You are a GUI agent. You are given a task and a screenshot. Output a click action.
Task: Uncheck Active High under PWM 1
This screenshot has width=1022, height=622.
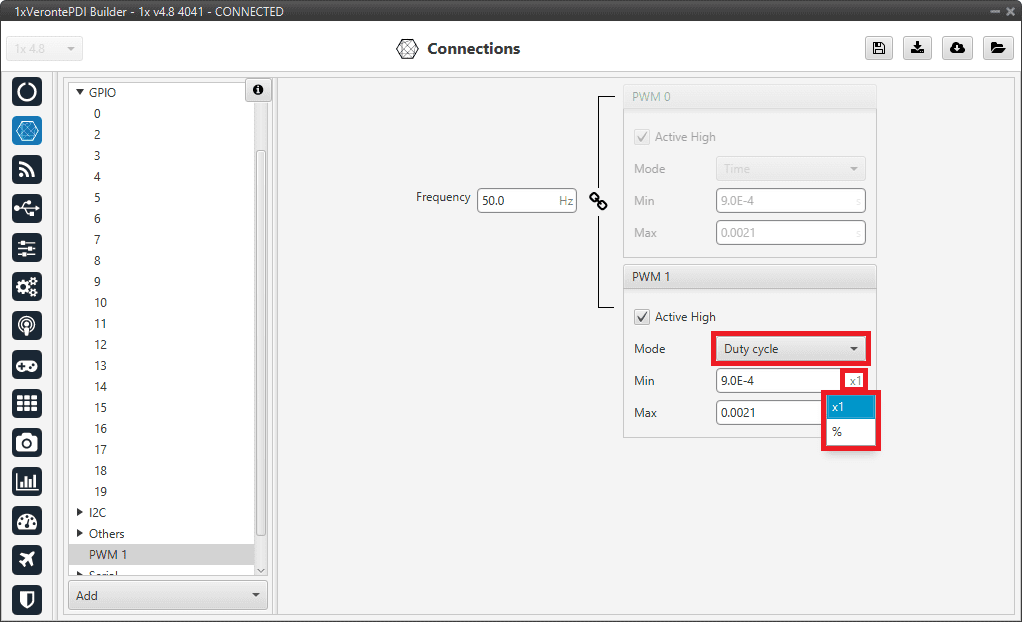[642, 317]
